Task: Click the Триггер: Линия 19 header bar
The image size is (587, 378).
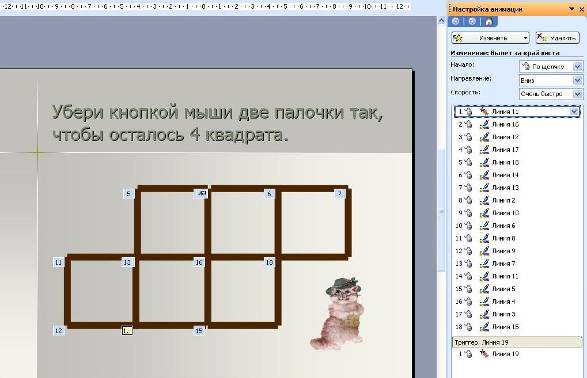Action: [x=517, y=342]
